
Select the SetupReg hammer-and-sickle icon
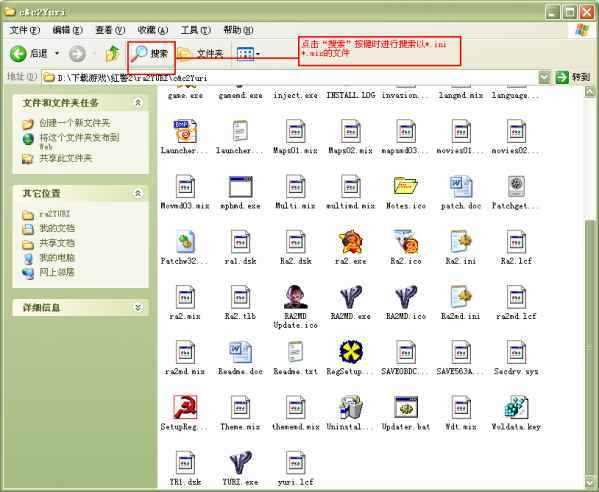[185, 407]
